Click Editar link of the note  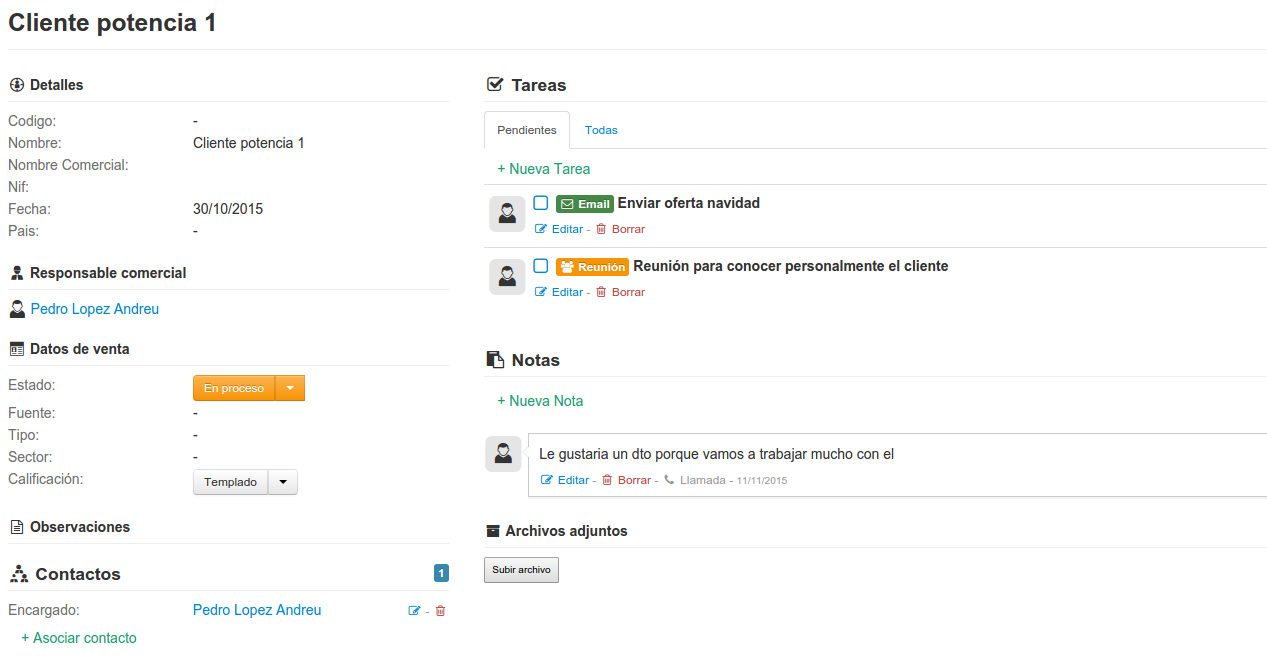click(x=573, y=480)
